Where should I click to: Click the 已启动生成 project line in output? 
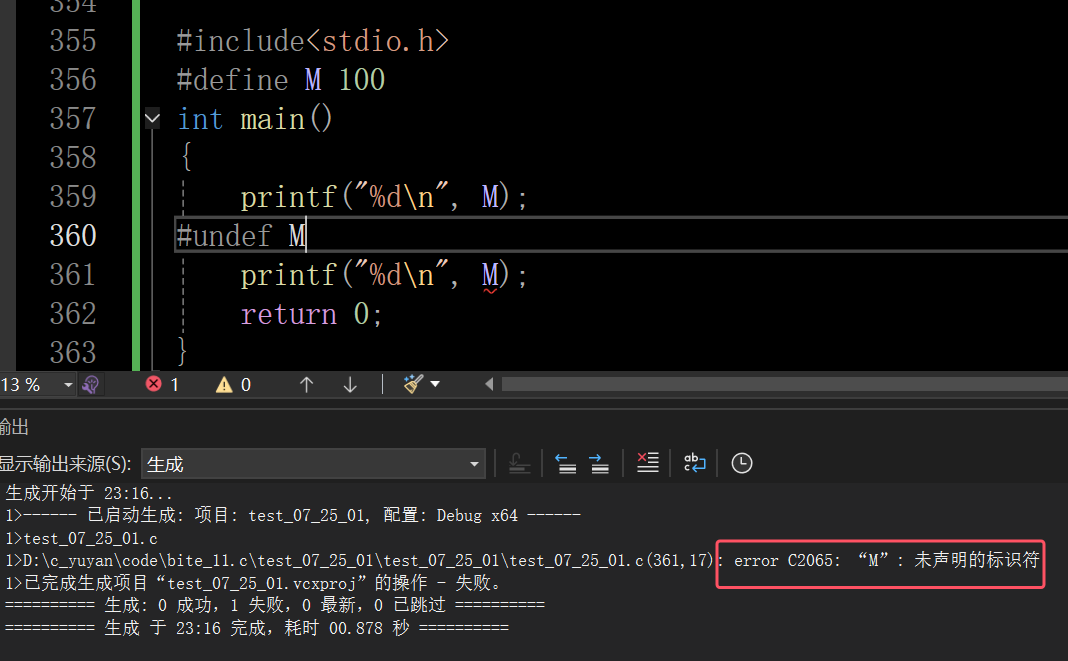pos(293,516)
